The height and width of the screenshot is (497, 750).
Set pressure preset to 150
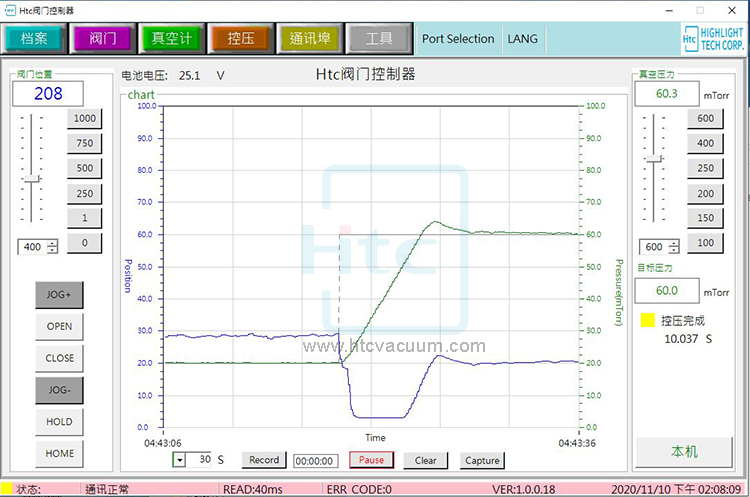(x=706, y=218)
